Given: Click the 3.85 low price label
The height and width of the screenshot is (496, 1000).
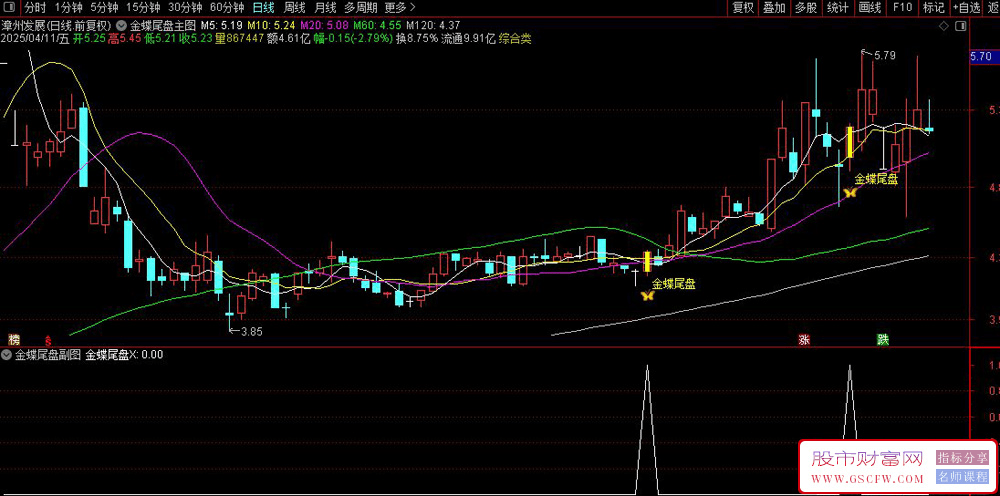Looking at the screenshot, I should coord(251,332).
